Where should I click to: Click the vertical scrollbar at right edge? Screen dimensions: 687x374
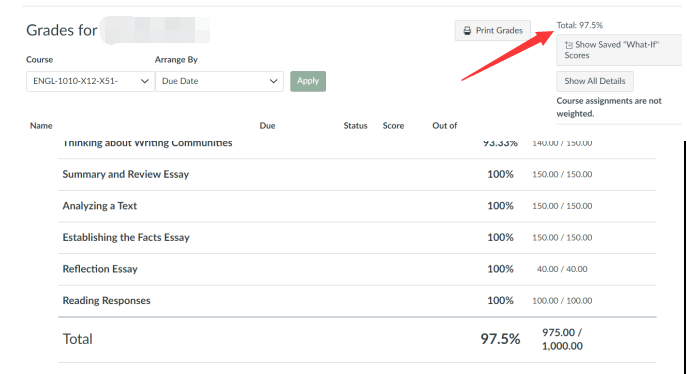[685, 257]
